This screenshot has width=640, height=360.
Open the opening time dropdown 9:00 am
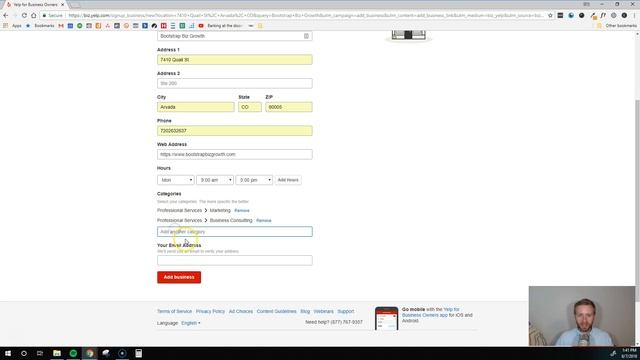click(215, 180)
